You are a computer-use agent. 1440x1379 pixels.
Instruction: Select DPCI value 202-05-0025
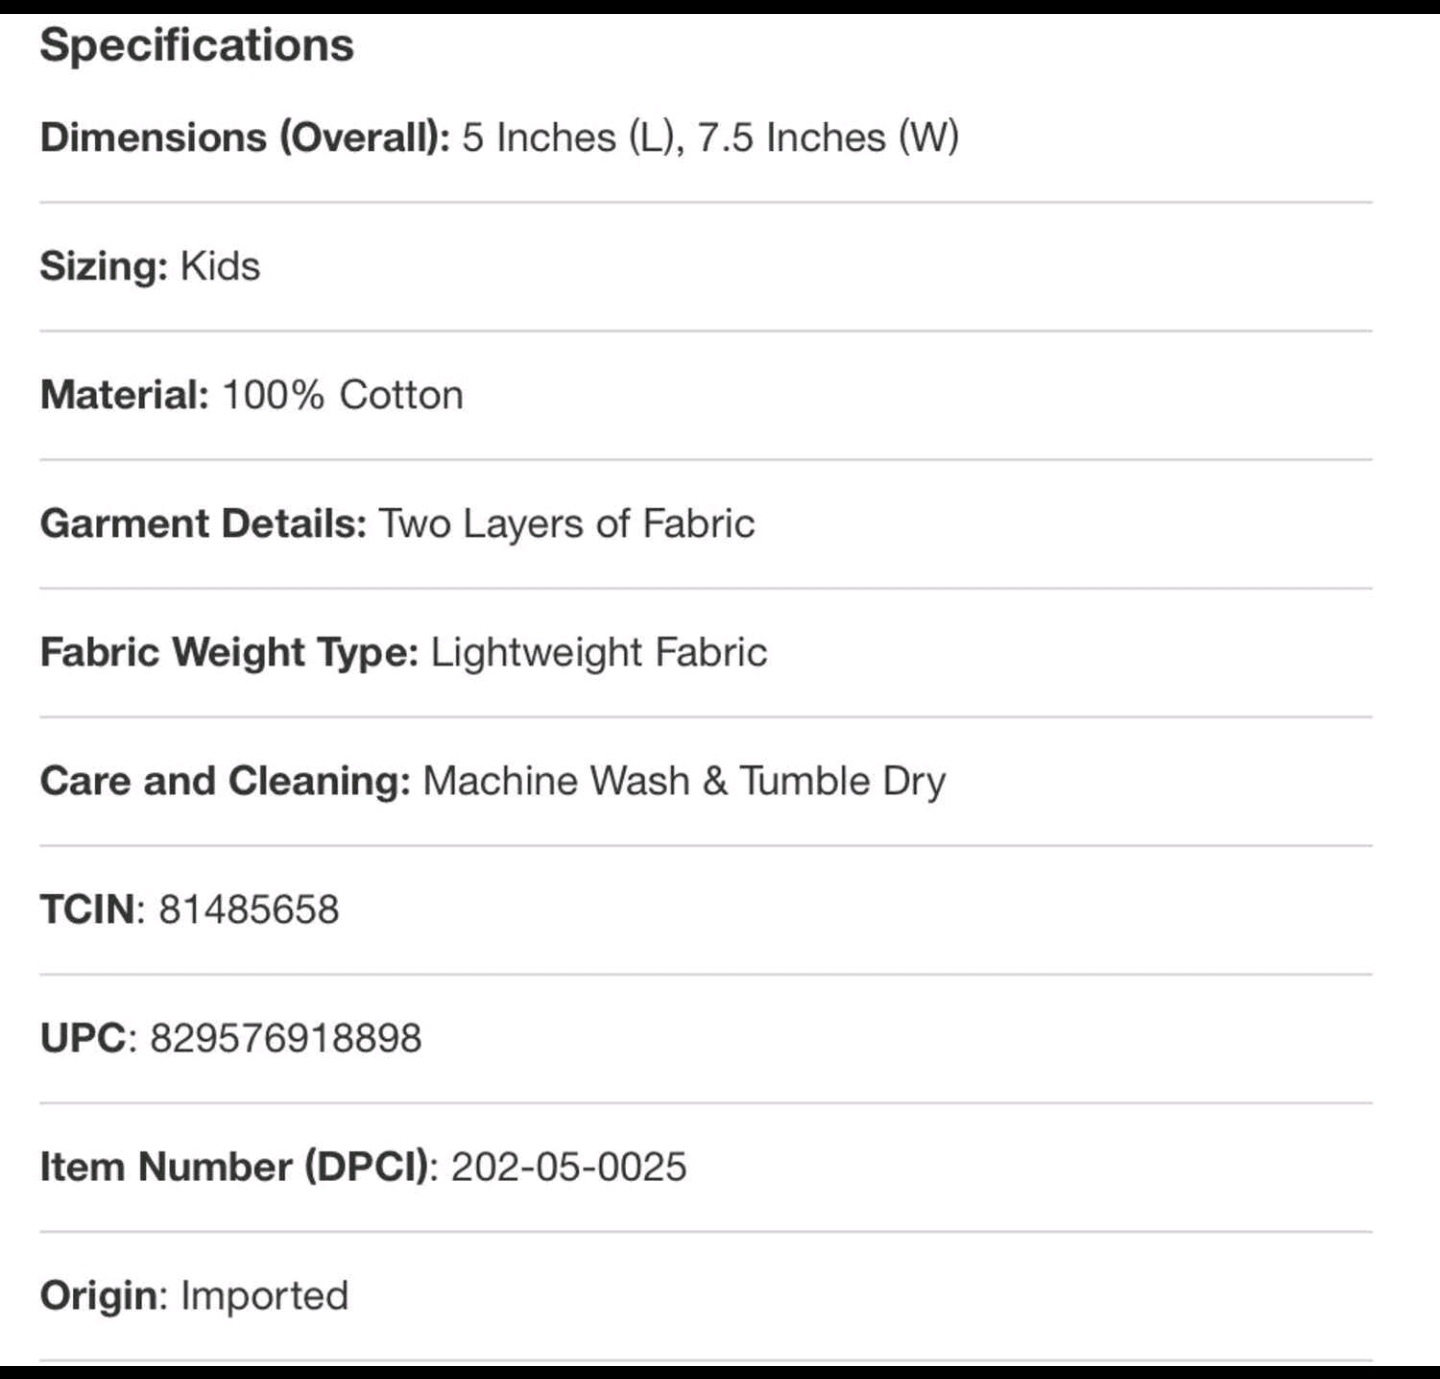click(x=569, y=1167)
